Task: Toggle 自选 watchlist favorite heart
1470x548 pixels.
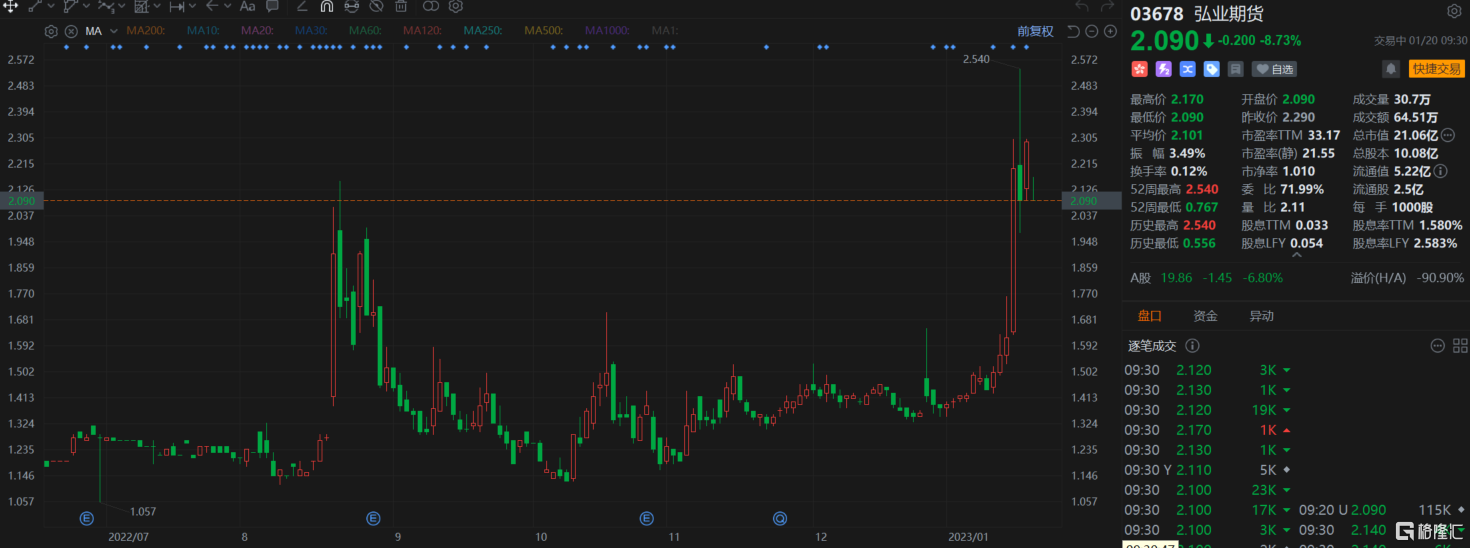Action: [x=1274, y=69]
